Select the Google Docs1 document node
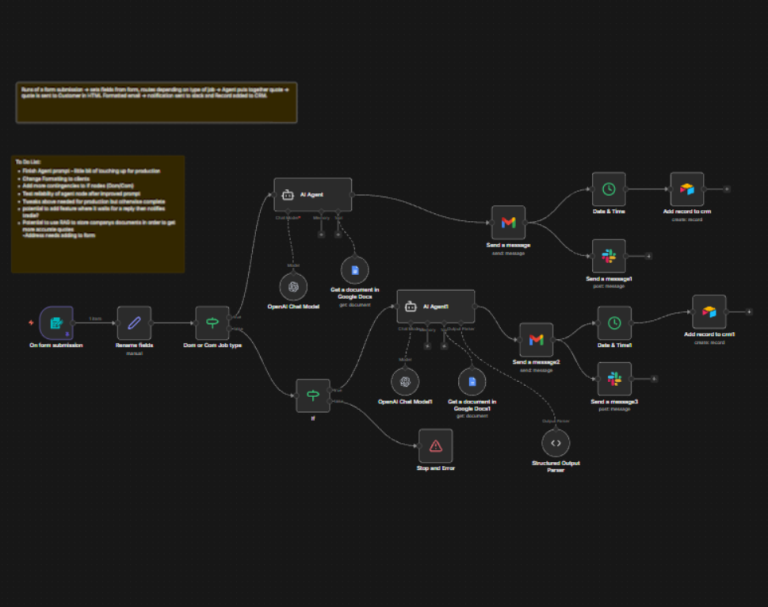This screenshot has height=607, width=768. (472, 381)
